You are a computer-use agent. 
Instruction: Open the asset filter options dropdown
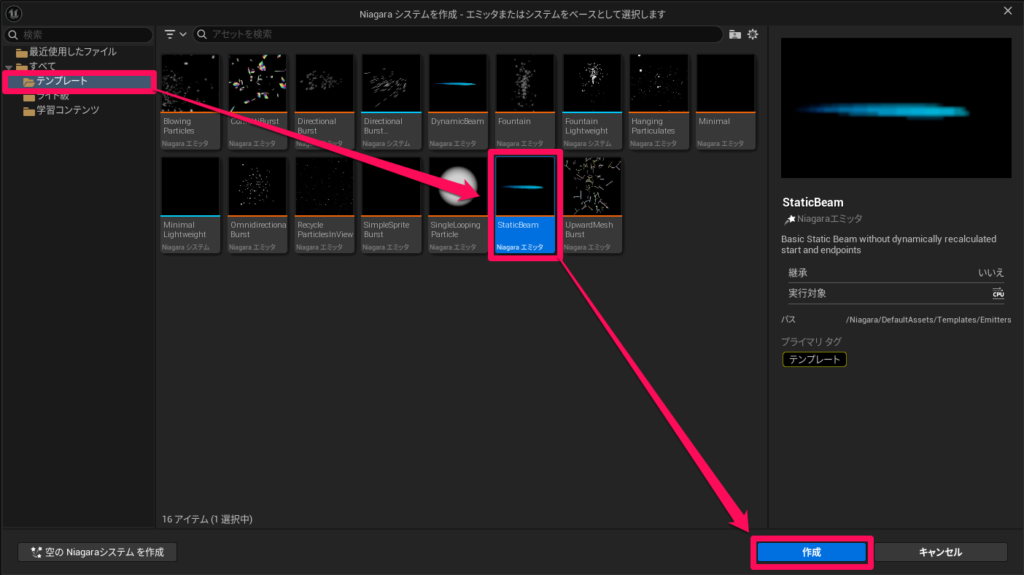(x=175, y=34)
